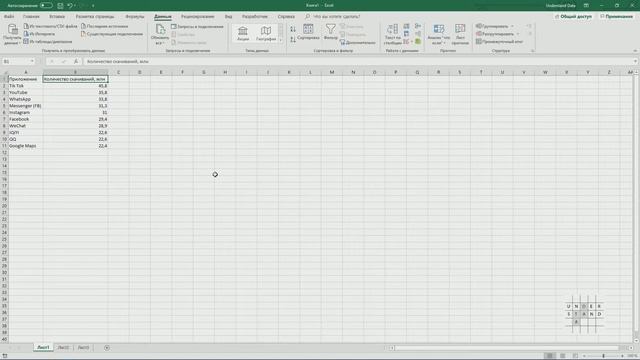The width and height of the screenshot is (640, 360).
Task: Toggle the Filter (Фильтр) funnel
Action: (331, 32)
